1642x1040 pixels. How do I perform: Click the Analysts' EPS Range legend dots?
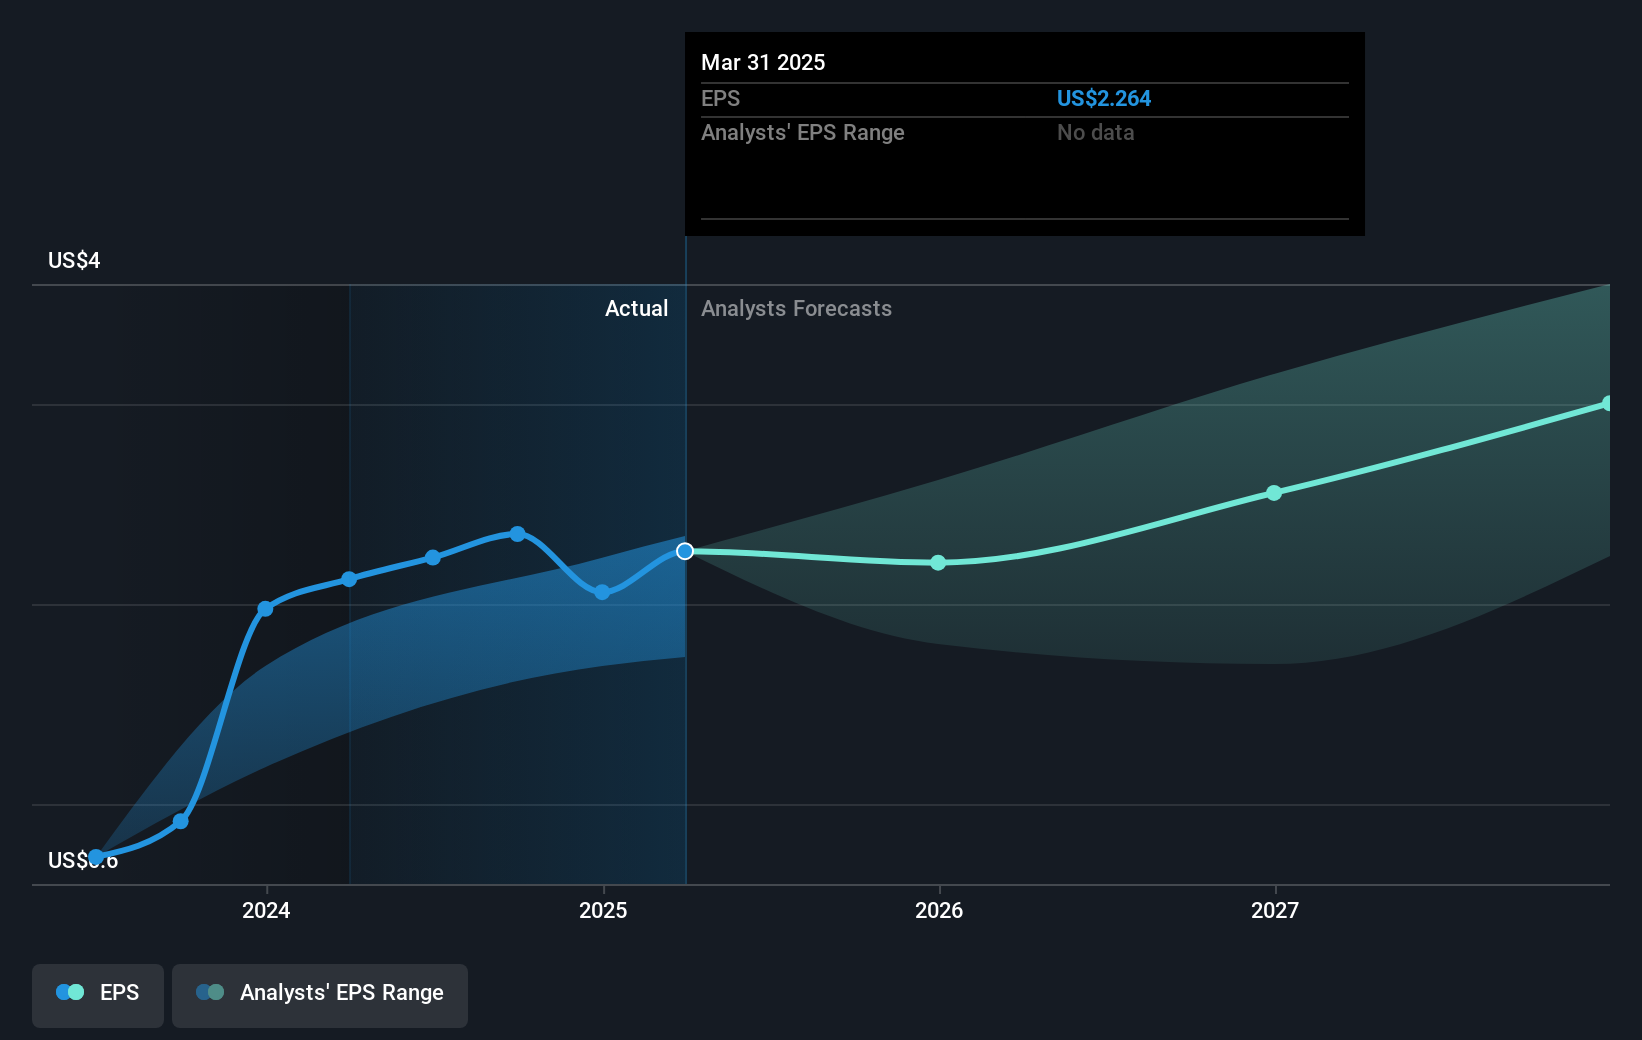click(x=209, y=992)
